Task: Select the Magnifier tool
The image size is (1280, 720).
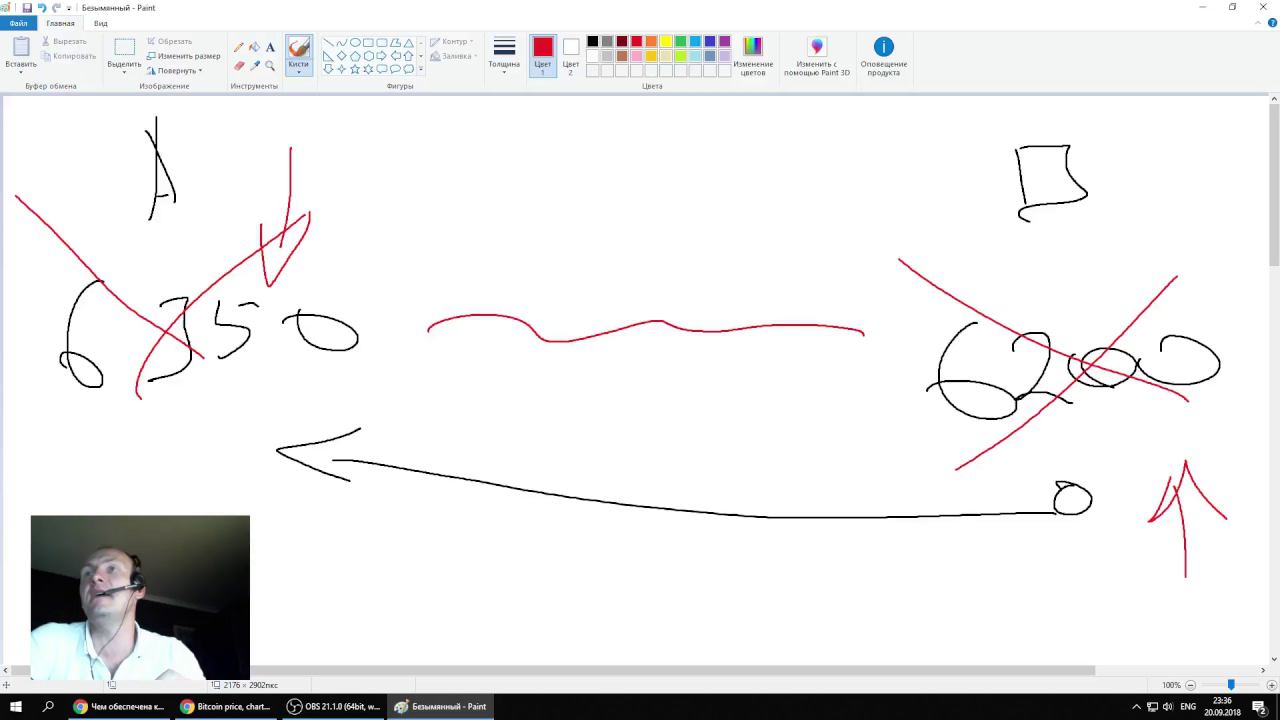Action: pos(270,66)
